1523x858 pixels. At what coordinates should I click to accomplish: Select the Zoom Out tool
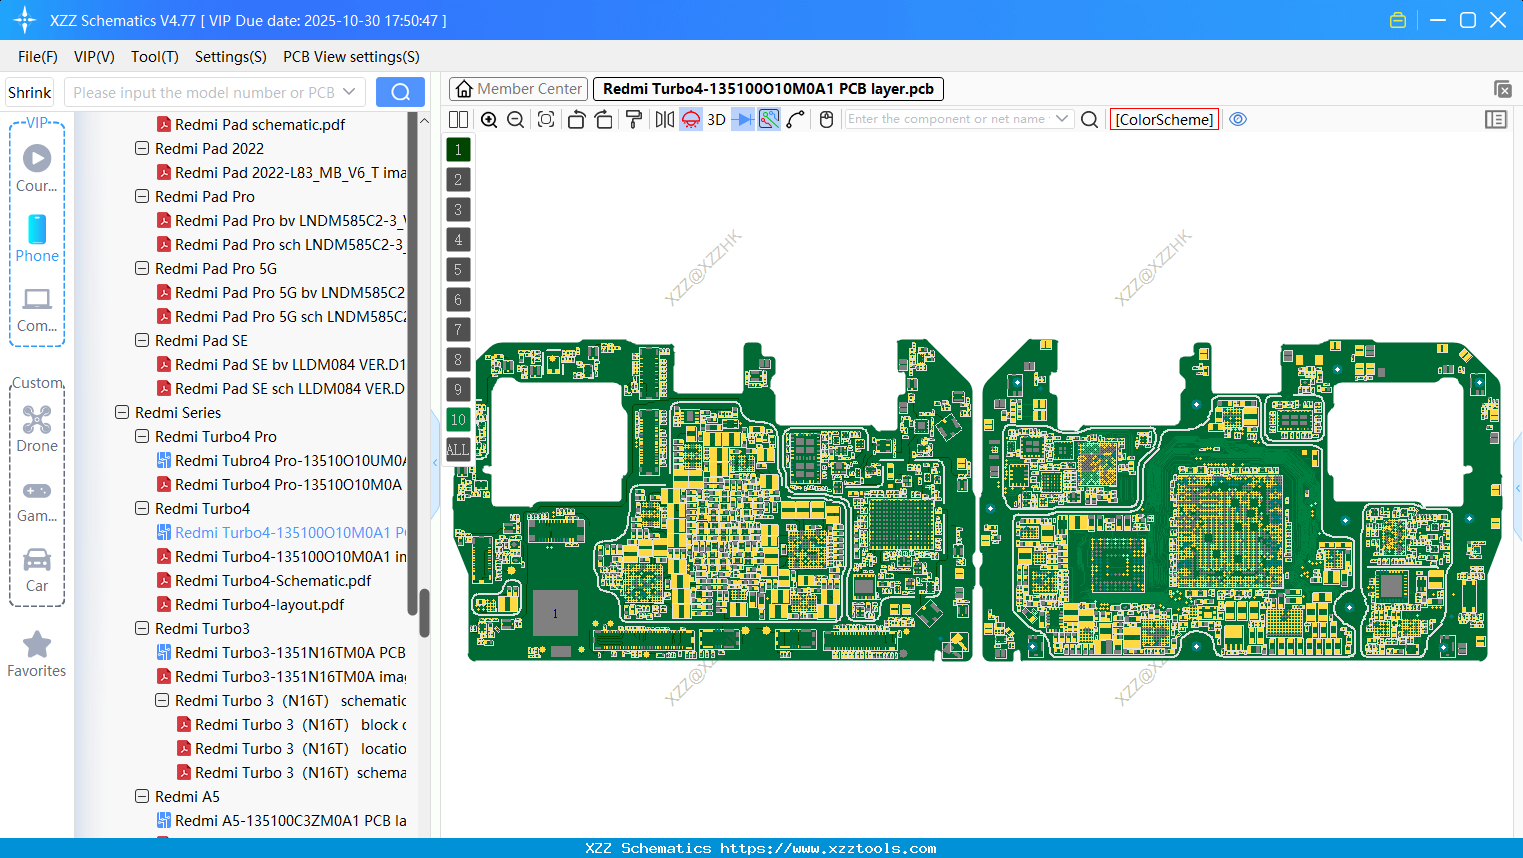(x=515, y=119)
